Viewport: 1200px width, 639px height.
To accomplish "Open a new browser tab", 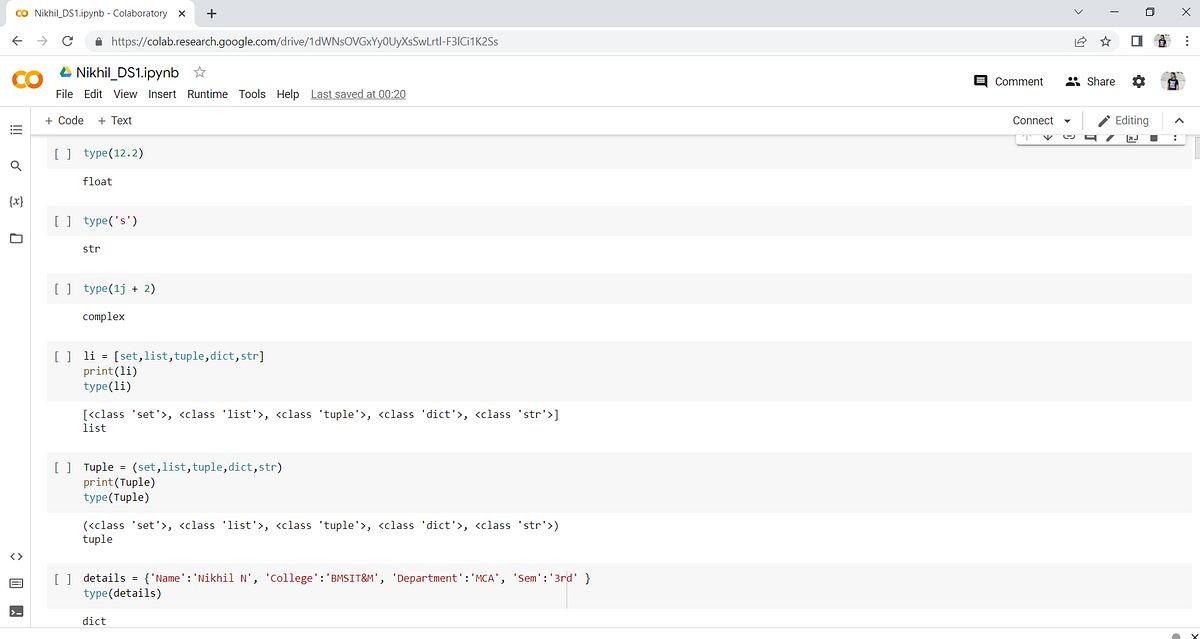I will [x=212, y=13].
